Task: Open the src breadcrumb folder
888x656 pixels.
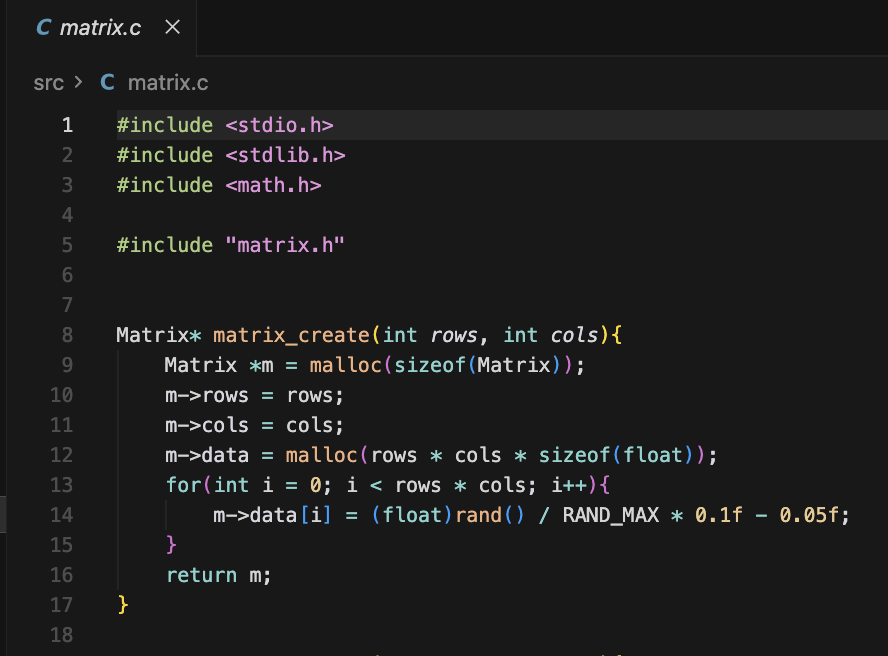Action: [48, 83]
